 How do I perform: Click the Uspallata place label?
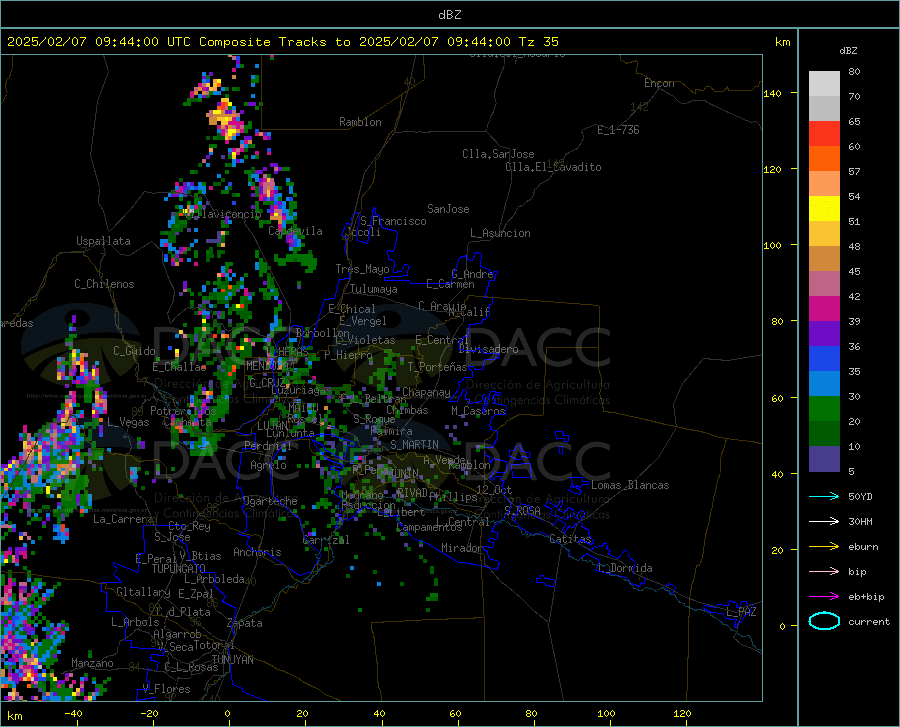coord(103,241)
